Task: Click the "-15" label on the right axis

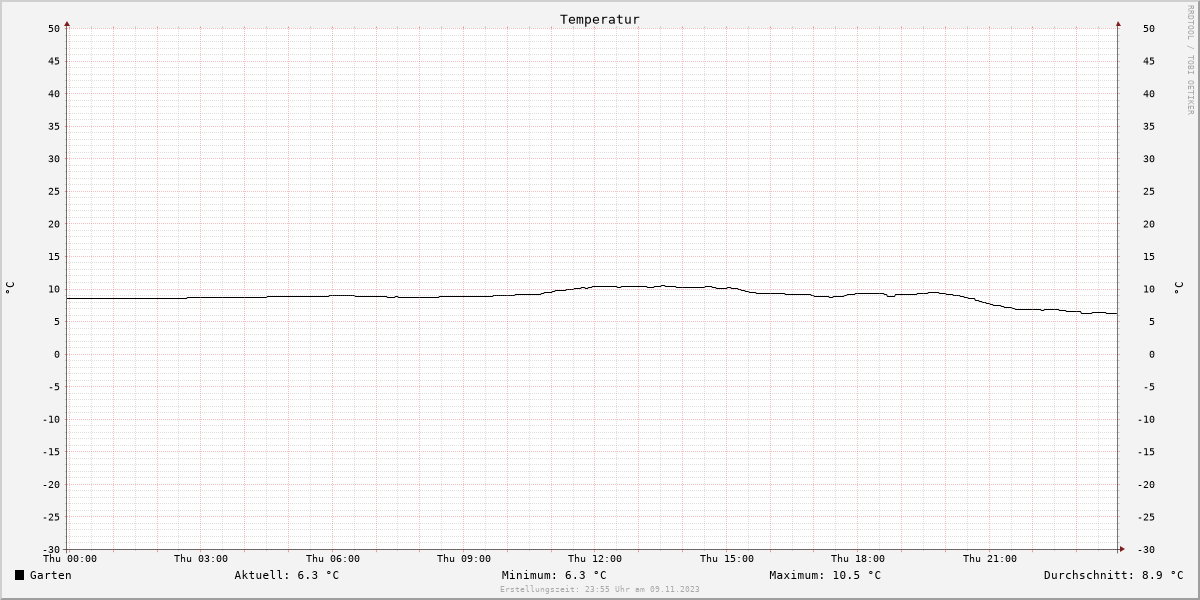Action: pos(1148,451)
